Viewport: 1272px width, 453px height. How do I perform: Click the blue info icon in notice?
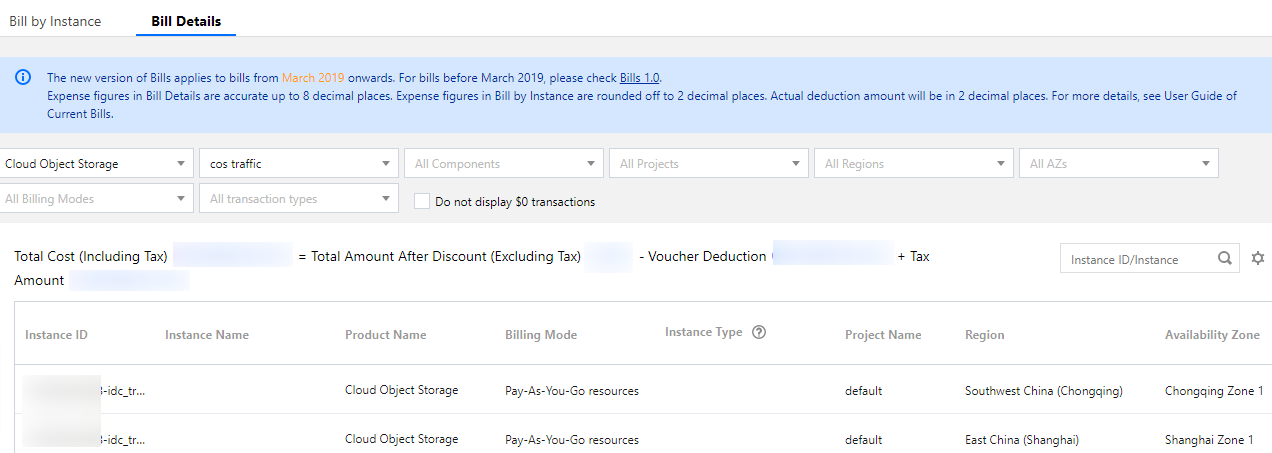coord(23,78)
